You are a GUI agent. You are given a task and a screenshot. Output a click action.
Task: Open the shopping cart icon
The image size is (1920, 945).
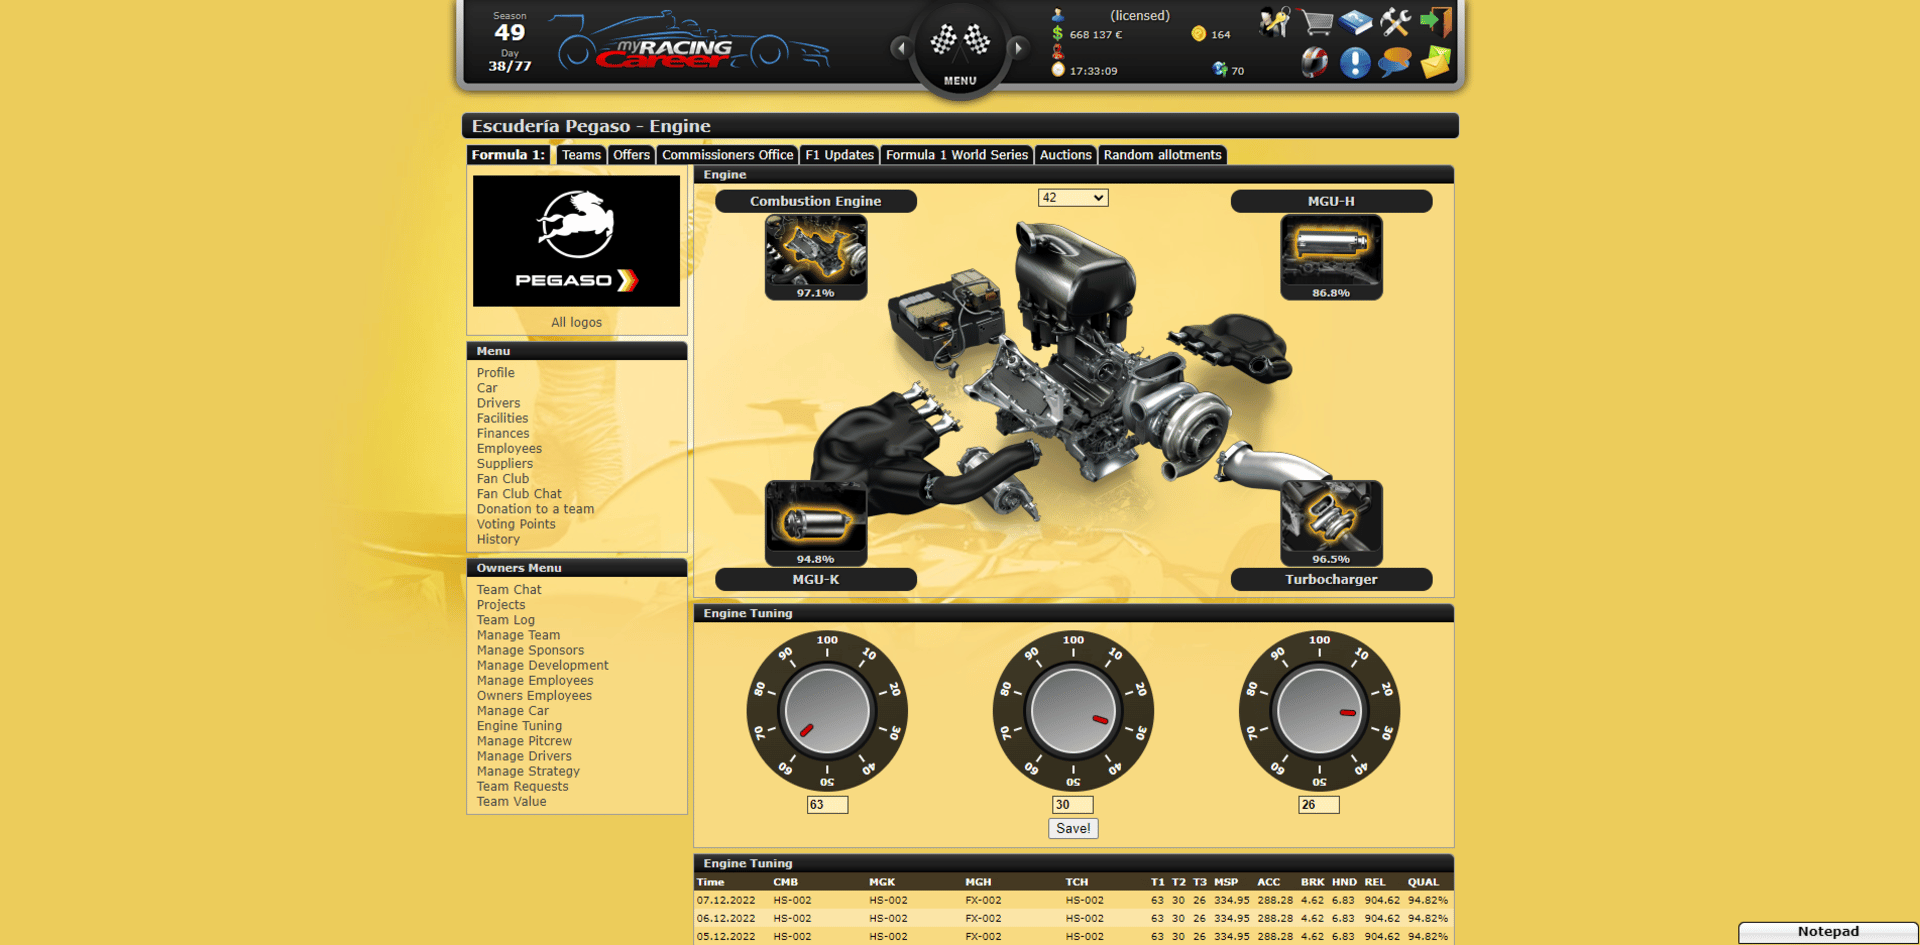coord(1317,22)
